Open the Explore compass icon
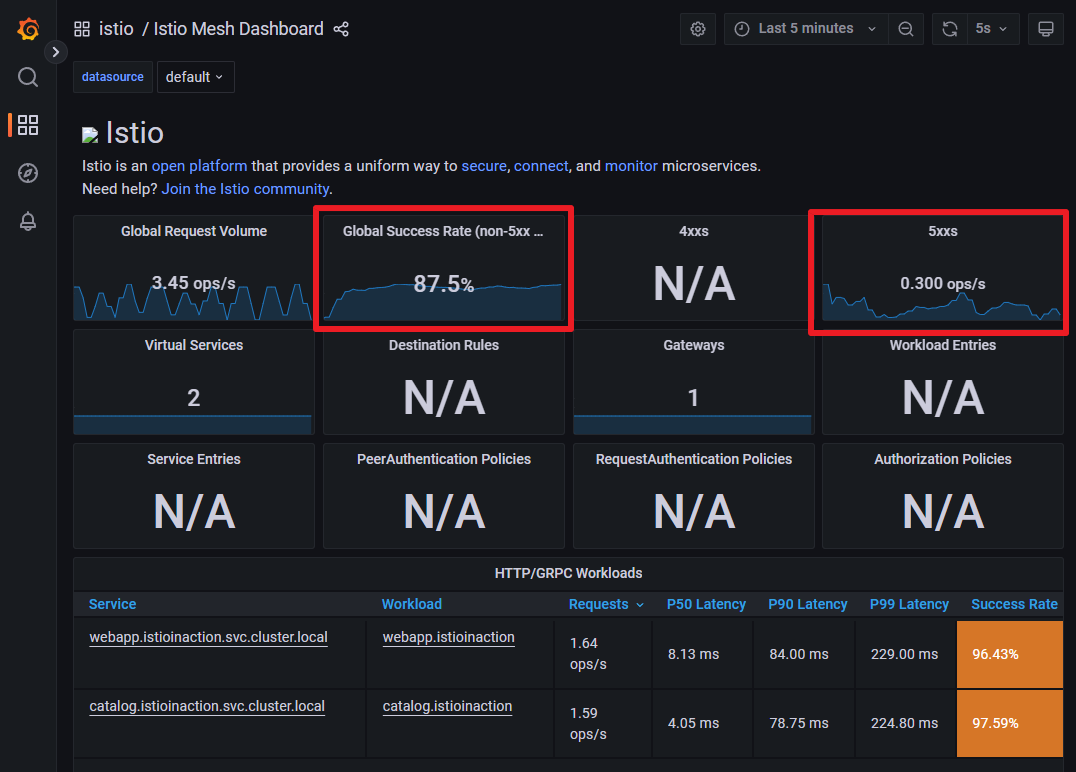This screenshot has height=772, width=1076. (27, 173)
